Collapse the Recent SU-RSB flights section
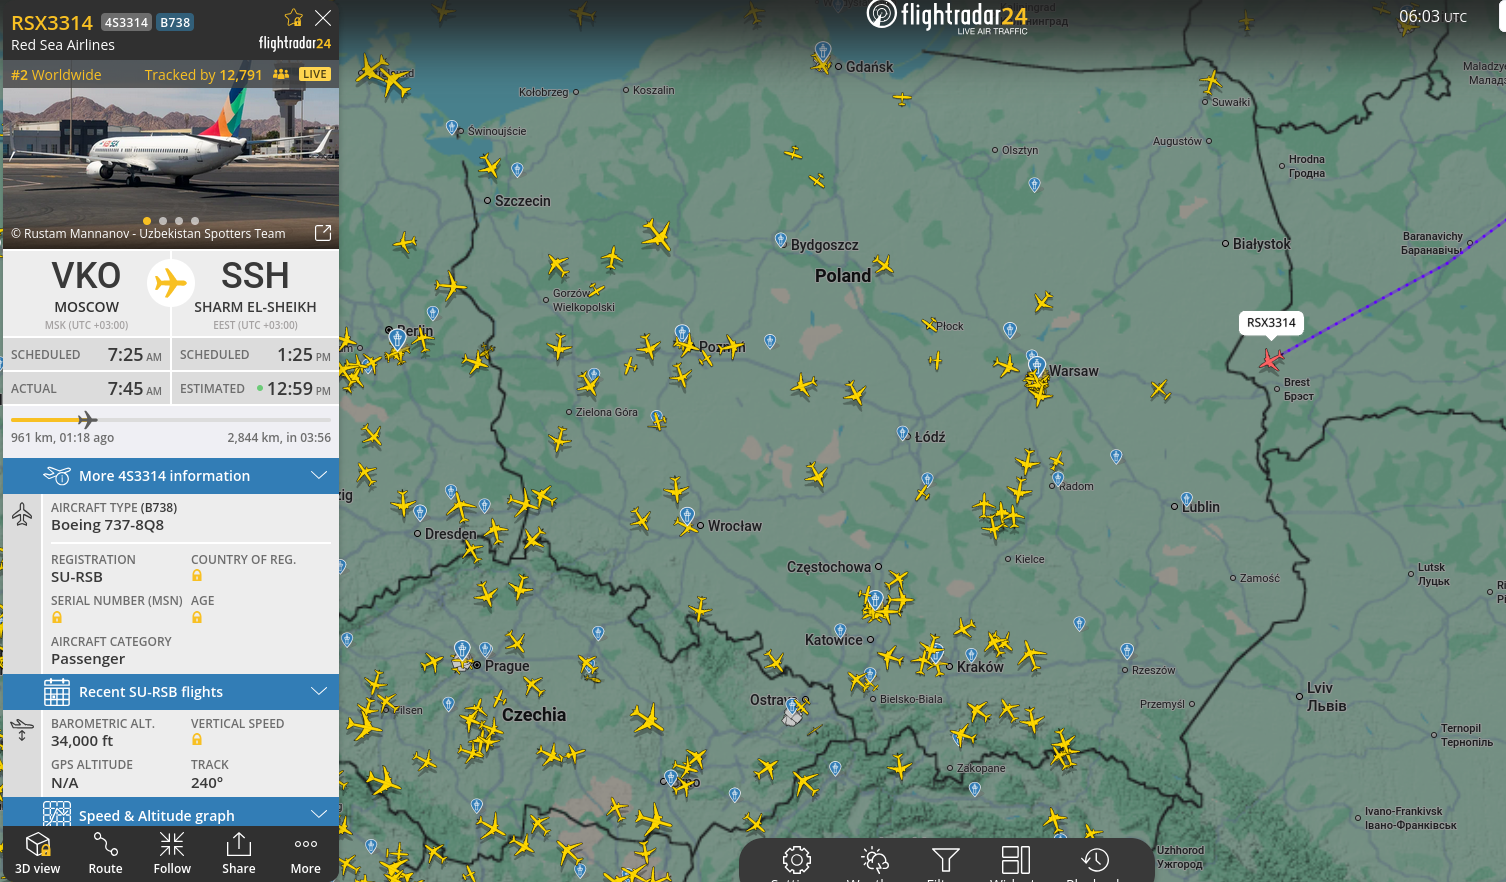Viewport: 1506px width, 882px height. [171, 692]
